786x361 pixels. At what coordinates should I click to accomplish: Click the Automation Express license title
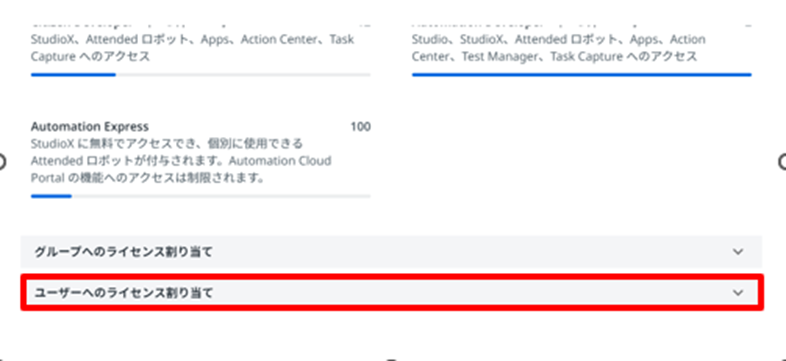(90, 126)
